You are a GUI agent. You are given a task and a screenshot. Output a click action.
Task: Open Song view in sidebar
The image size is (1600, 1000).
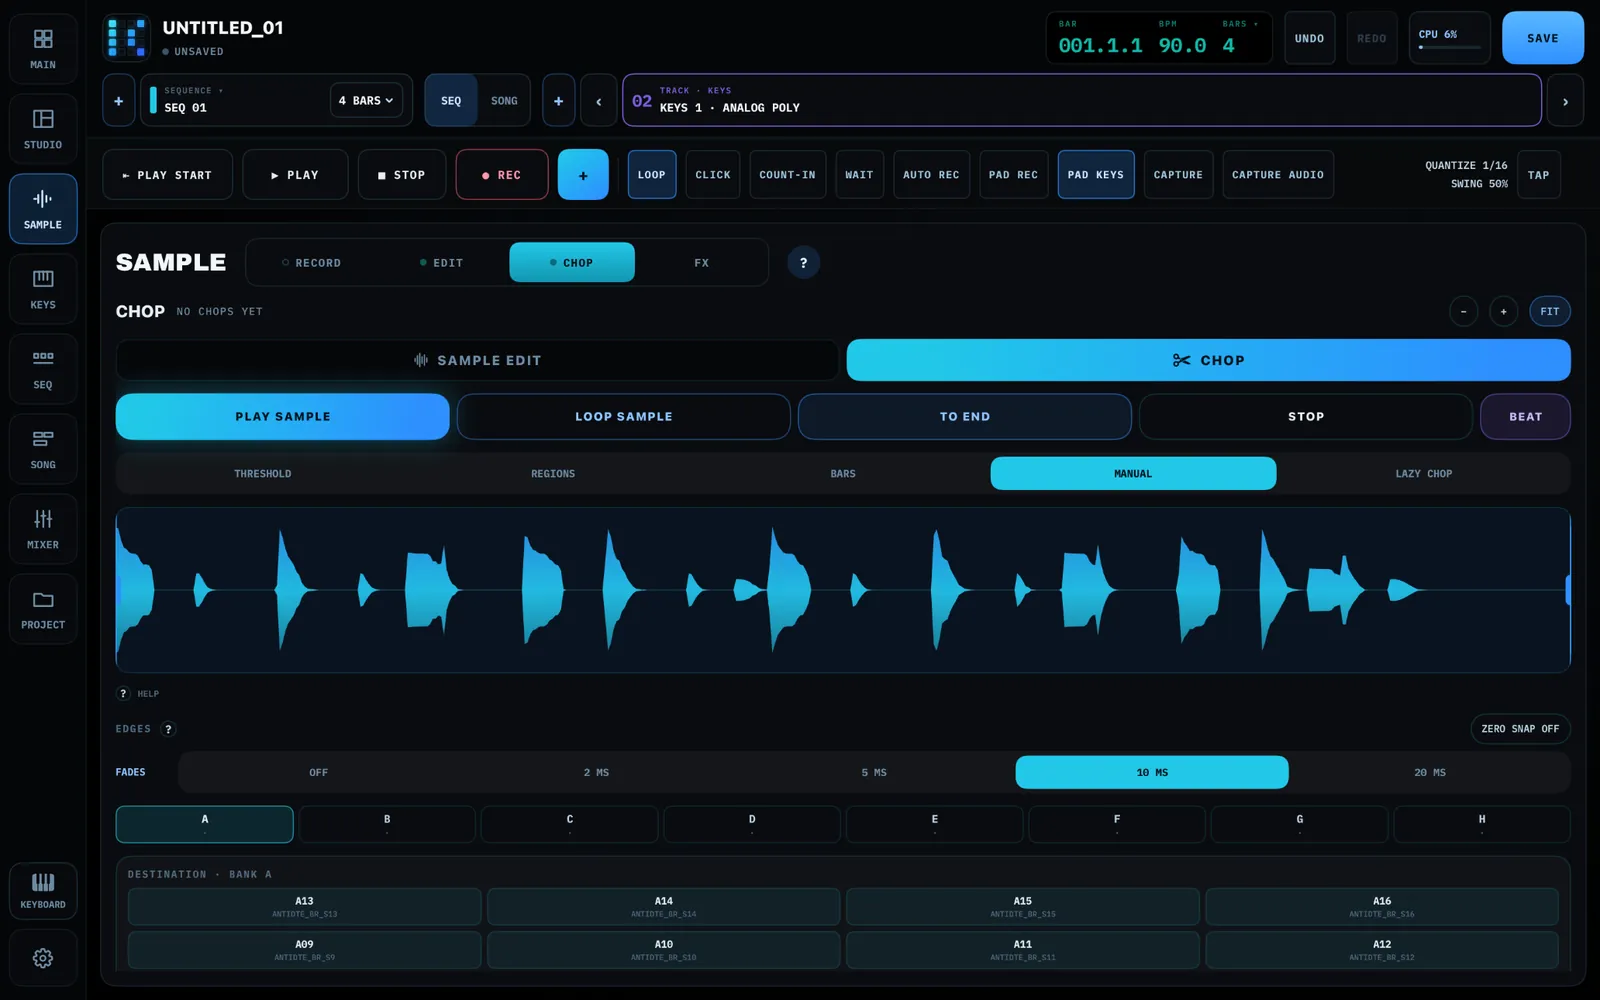(x=43, y=449)
